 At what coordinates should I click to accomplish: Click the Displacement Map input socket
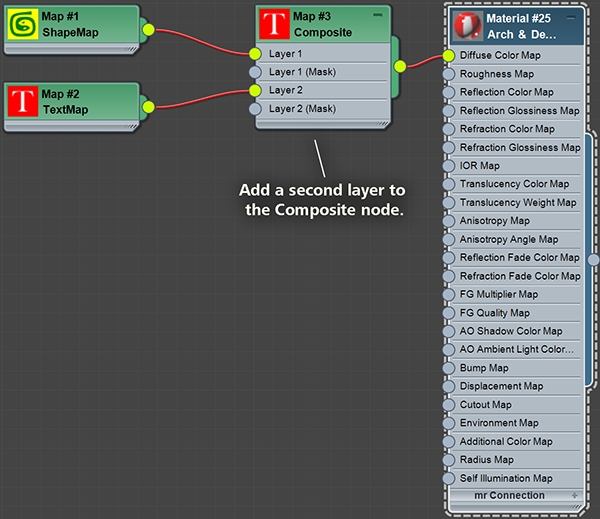point(449,386)
